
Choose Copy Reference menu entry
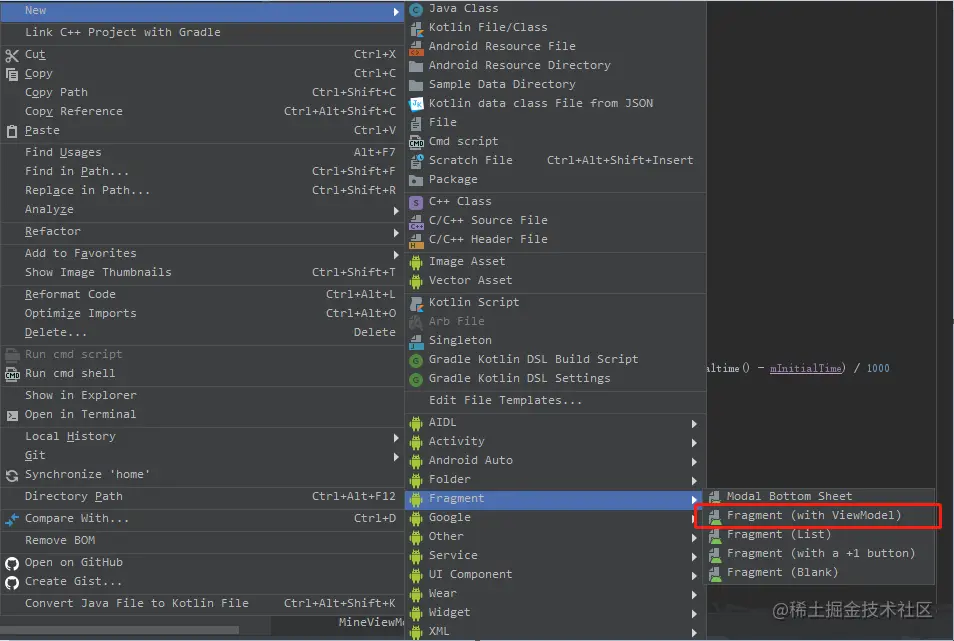click(x=201, y=111)
